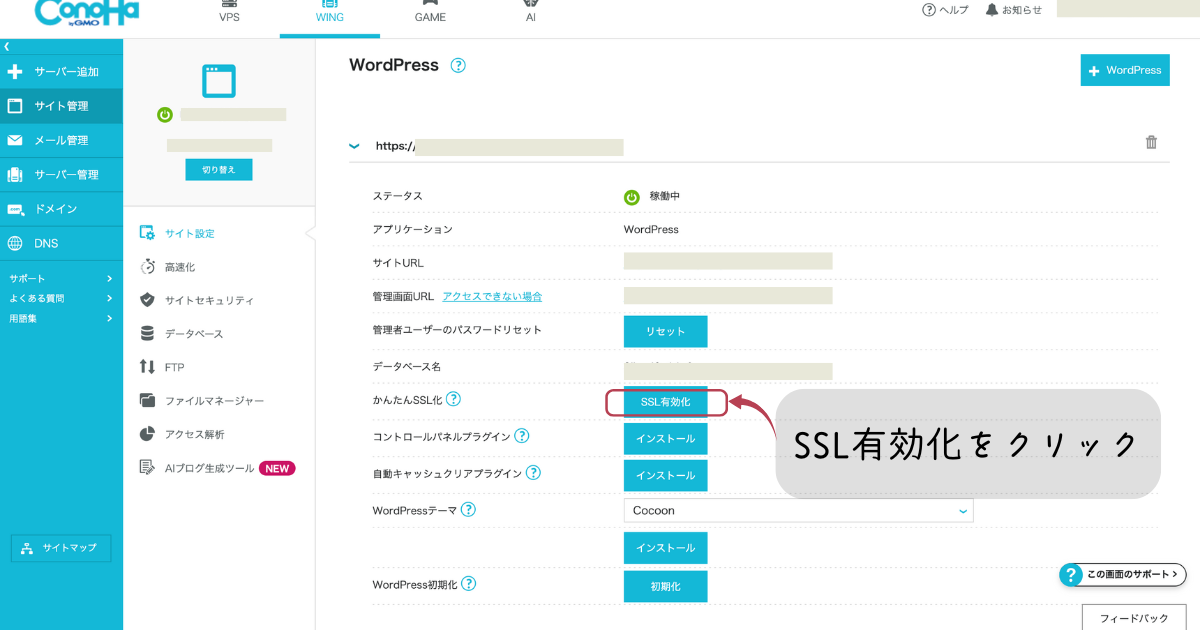Click help icon beside 自動キャッシュクリアプラグイン
Image resolution: width=1200 pixels, height=630 pixels.
point(533,473)
